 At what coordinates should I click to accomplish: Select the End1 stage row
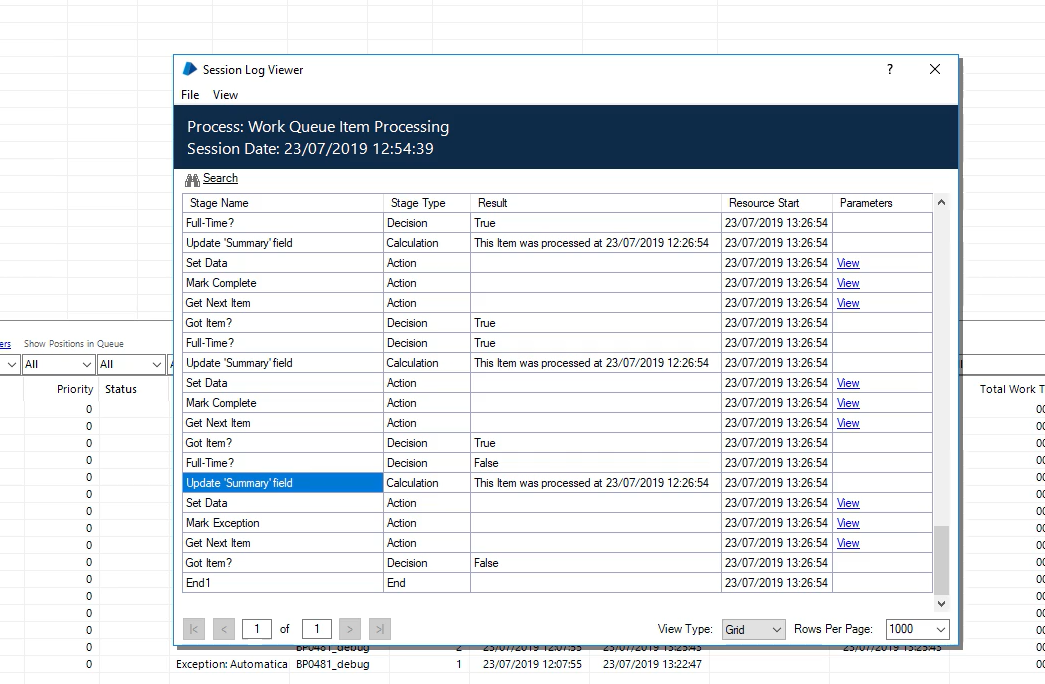tap(283, 583)
